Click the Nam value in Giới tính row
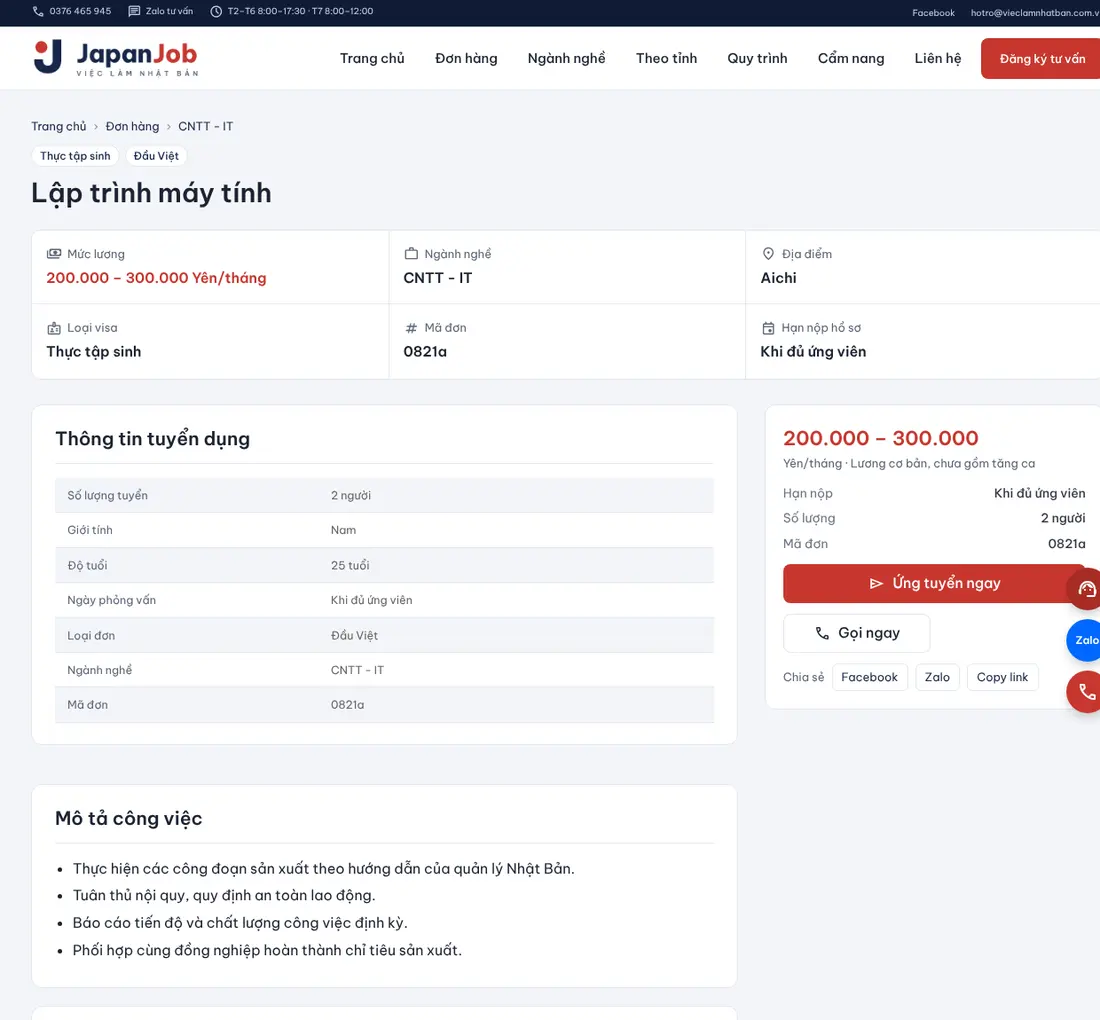1100x1020 pixels. (343, 530)
